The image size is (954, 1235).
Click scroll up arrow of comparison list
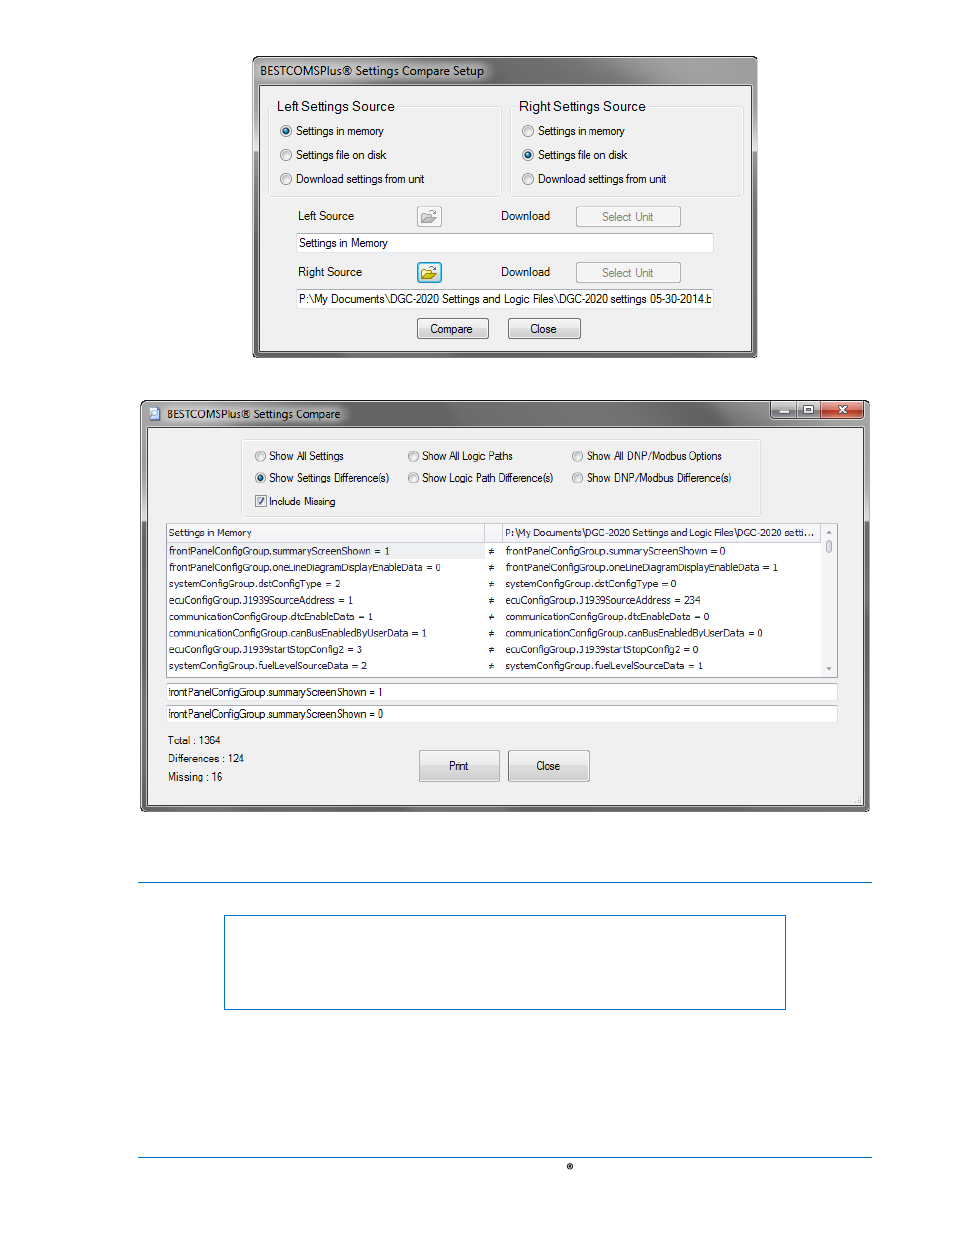(829, 532)
